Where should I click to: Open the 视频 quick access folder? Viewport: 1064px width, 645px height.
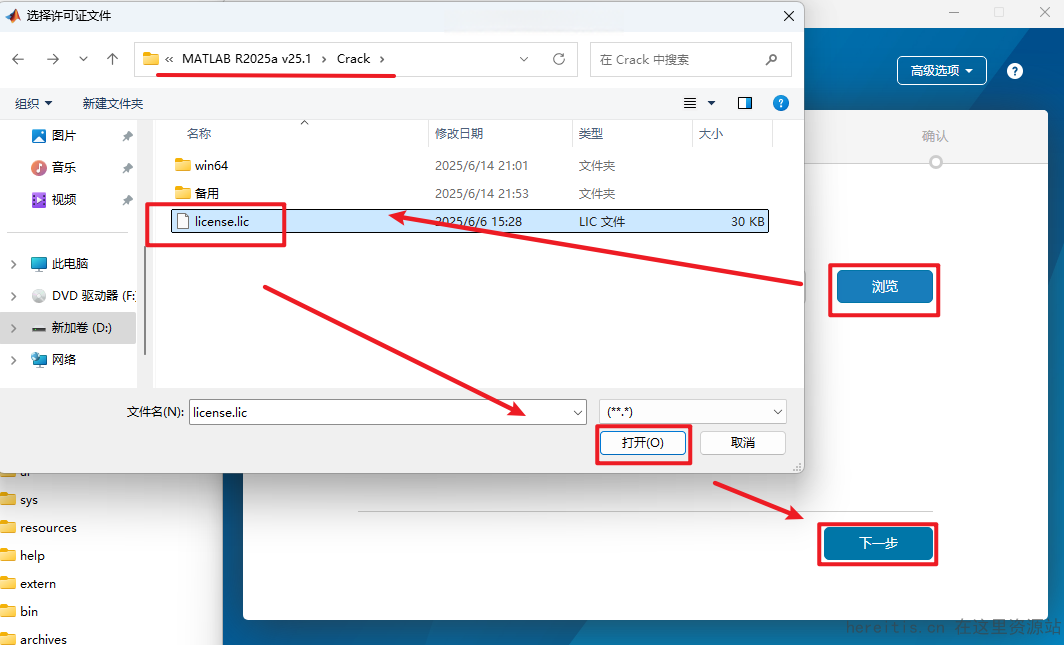(64, 199)
